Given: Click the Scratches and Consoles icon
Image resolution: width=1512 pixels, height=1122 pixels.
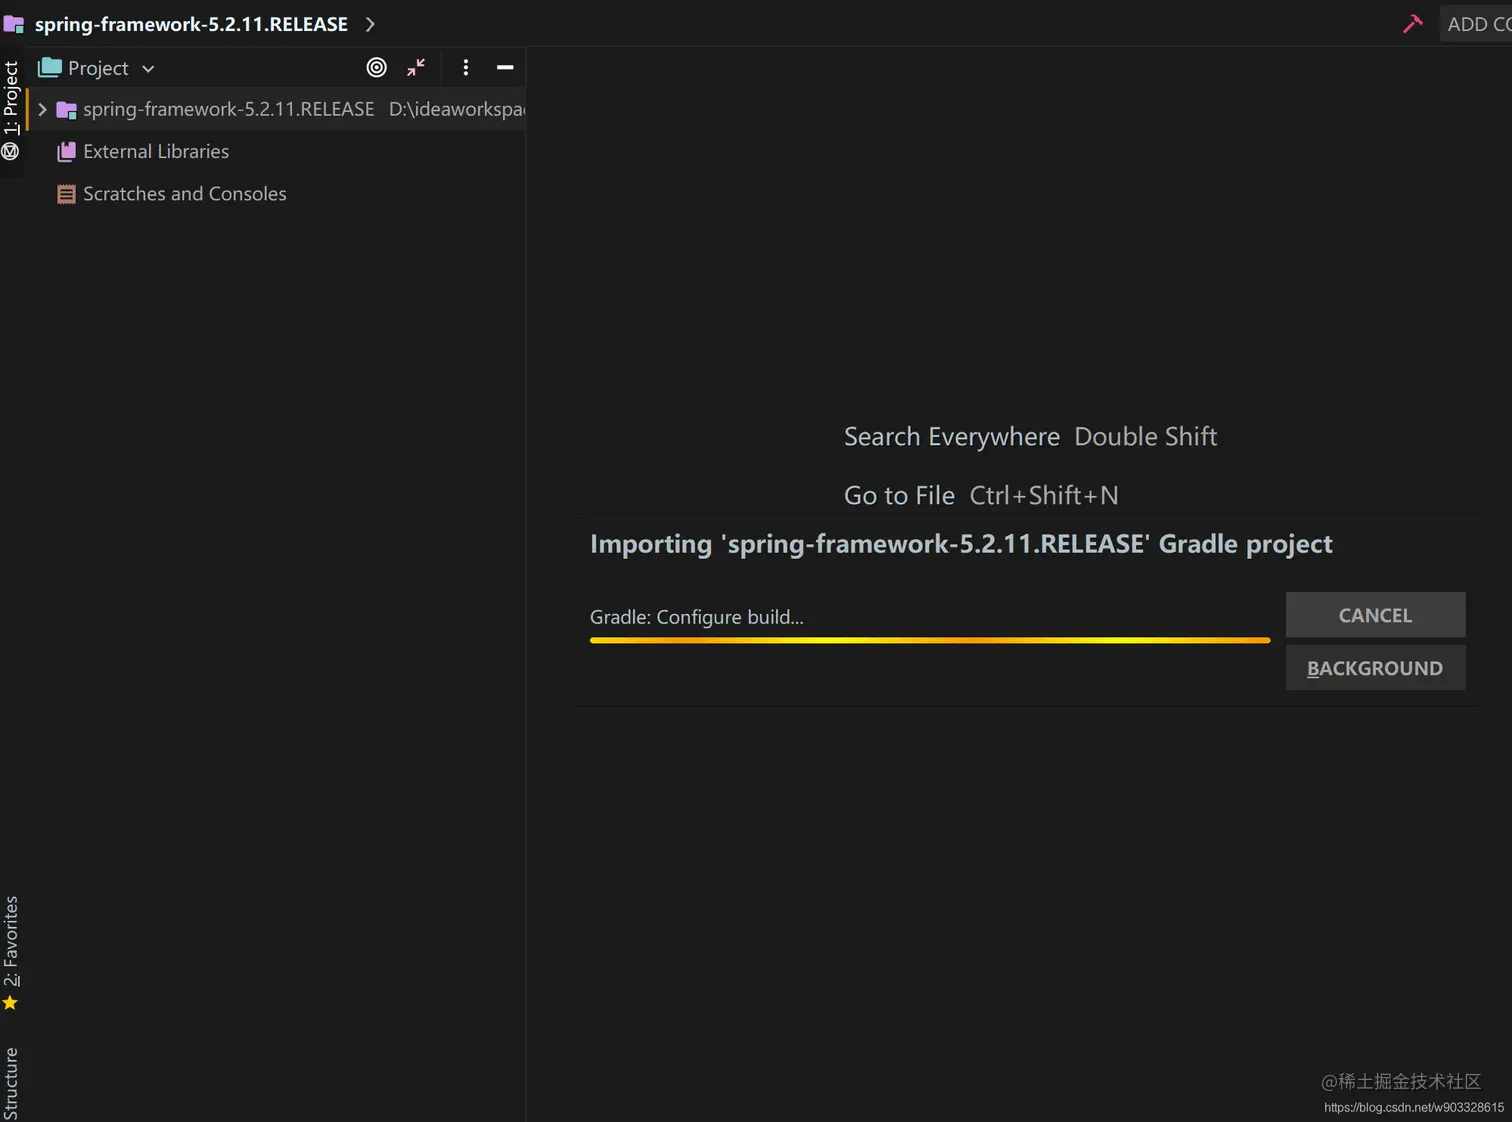Looking at the screenshot, I should coord(66,194).
